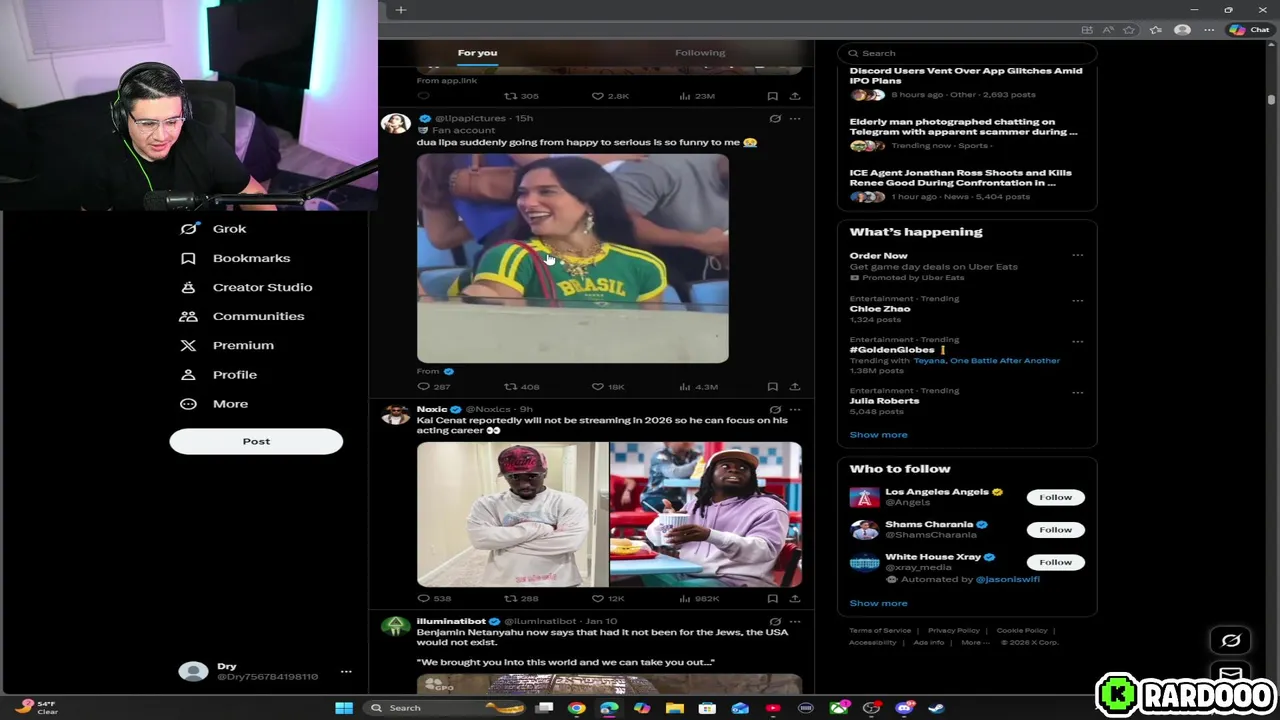Open Chloe Zhao trending topic
This screenshot has height=720, width=1280.
pyautogui.click(x=880, y=309)
